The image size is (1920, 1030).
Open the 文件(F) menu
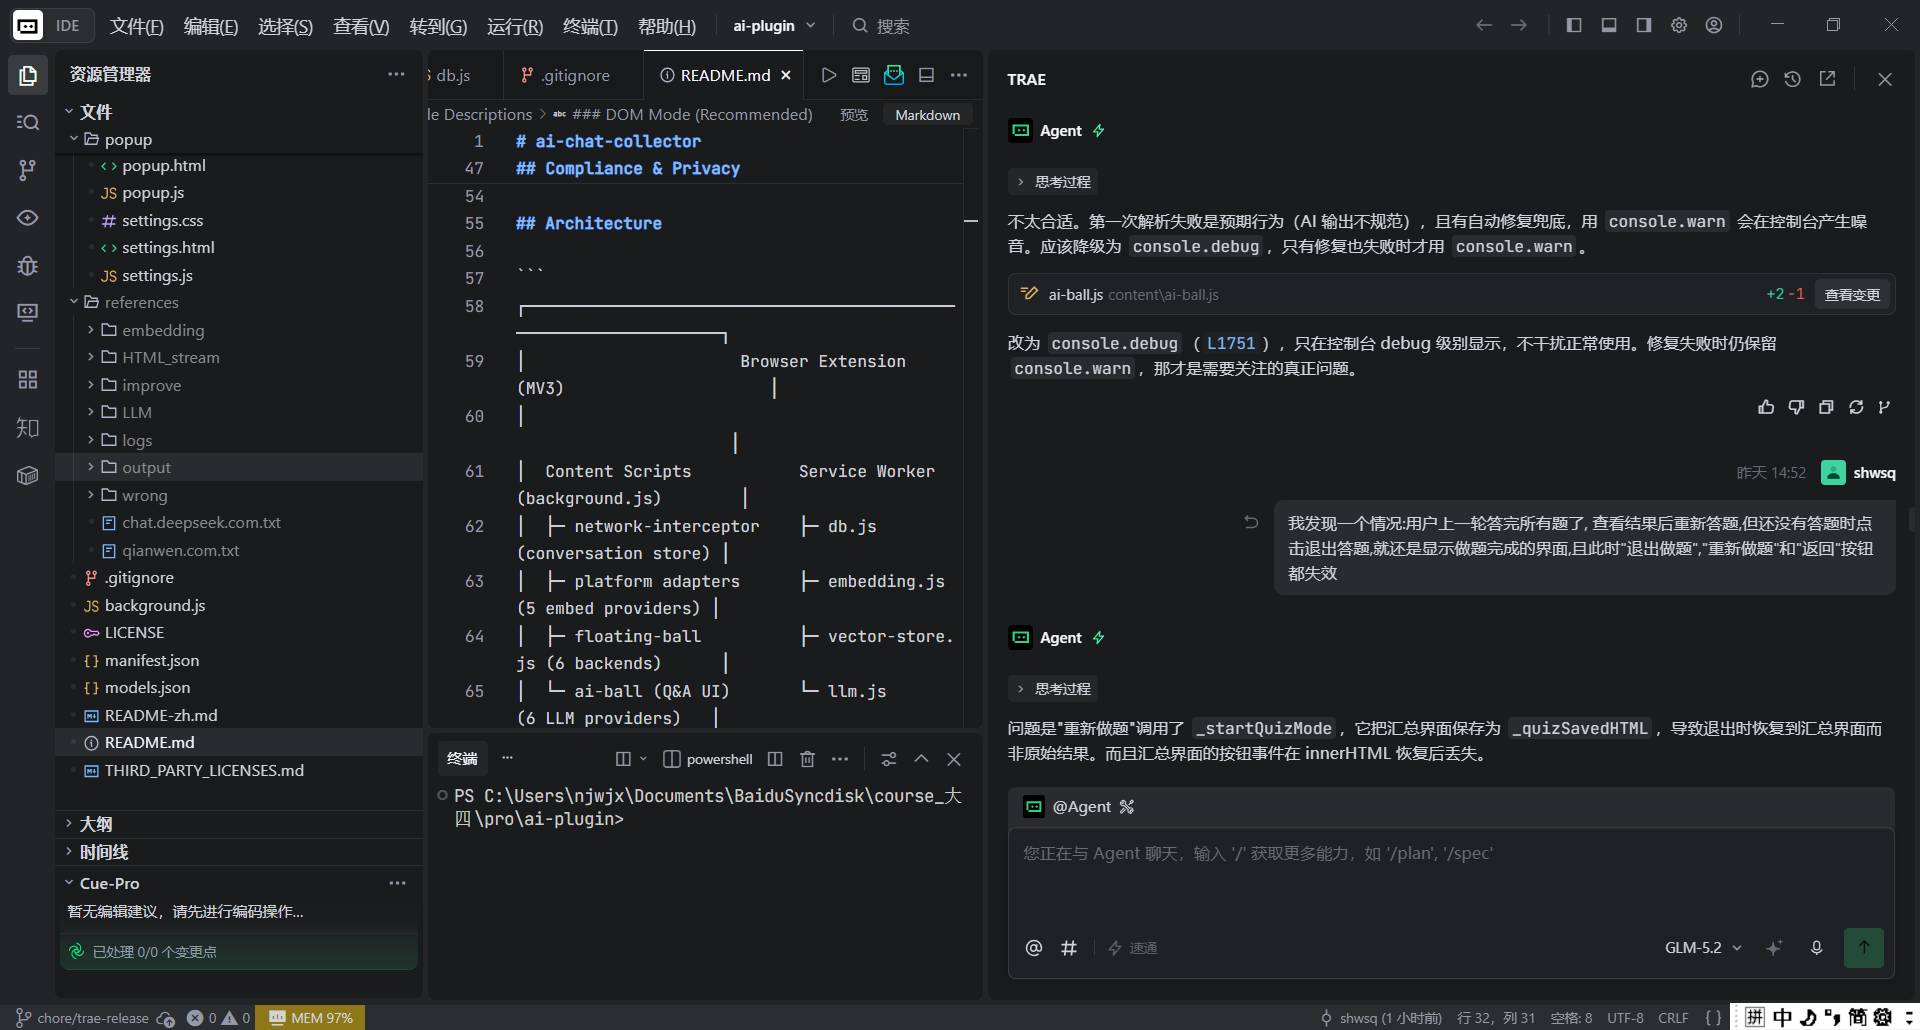point(136,26)
